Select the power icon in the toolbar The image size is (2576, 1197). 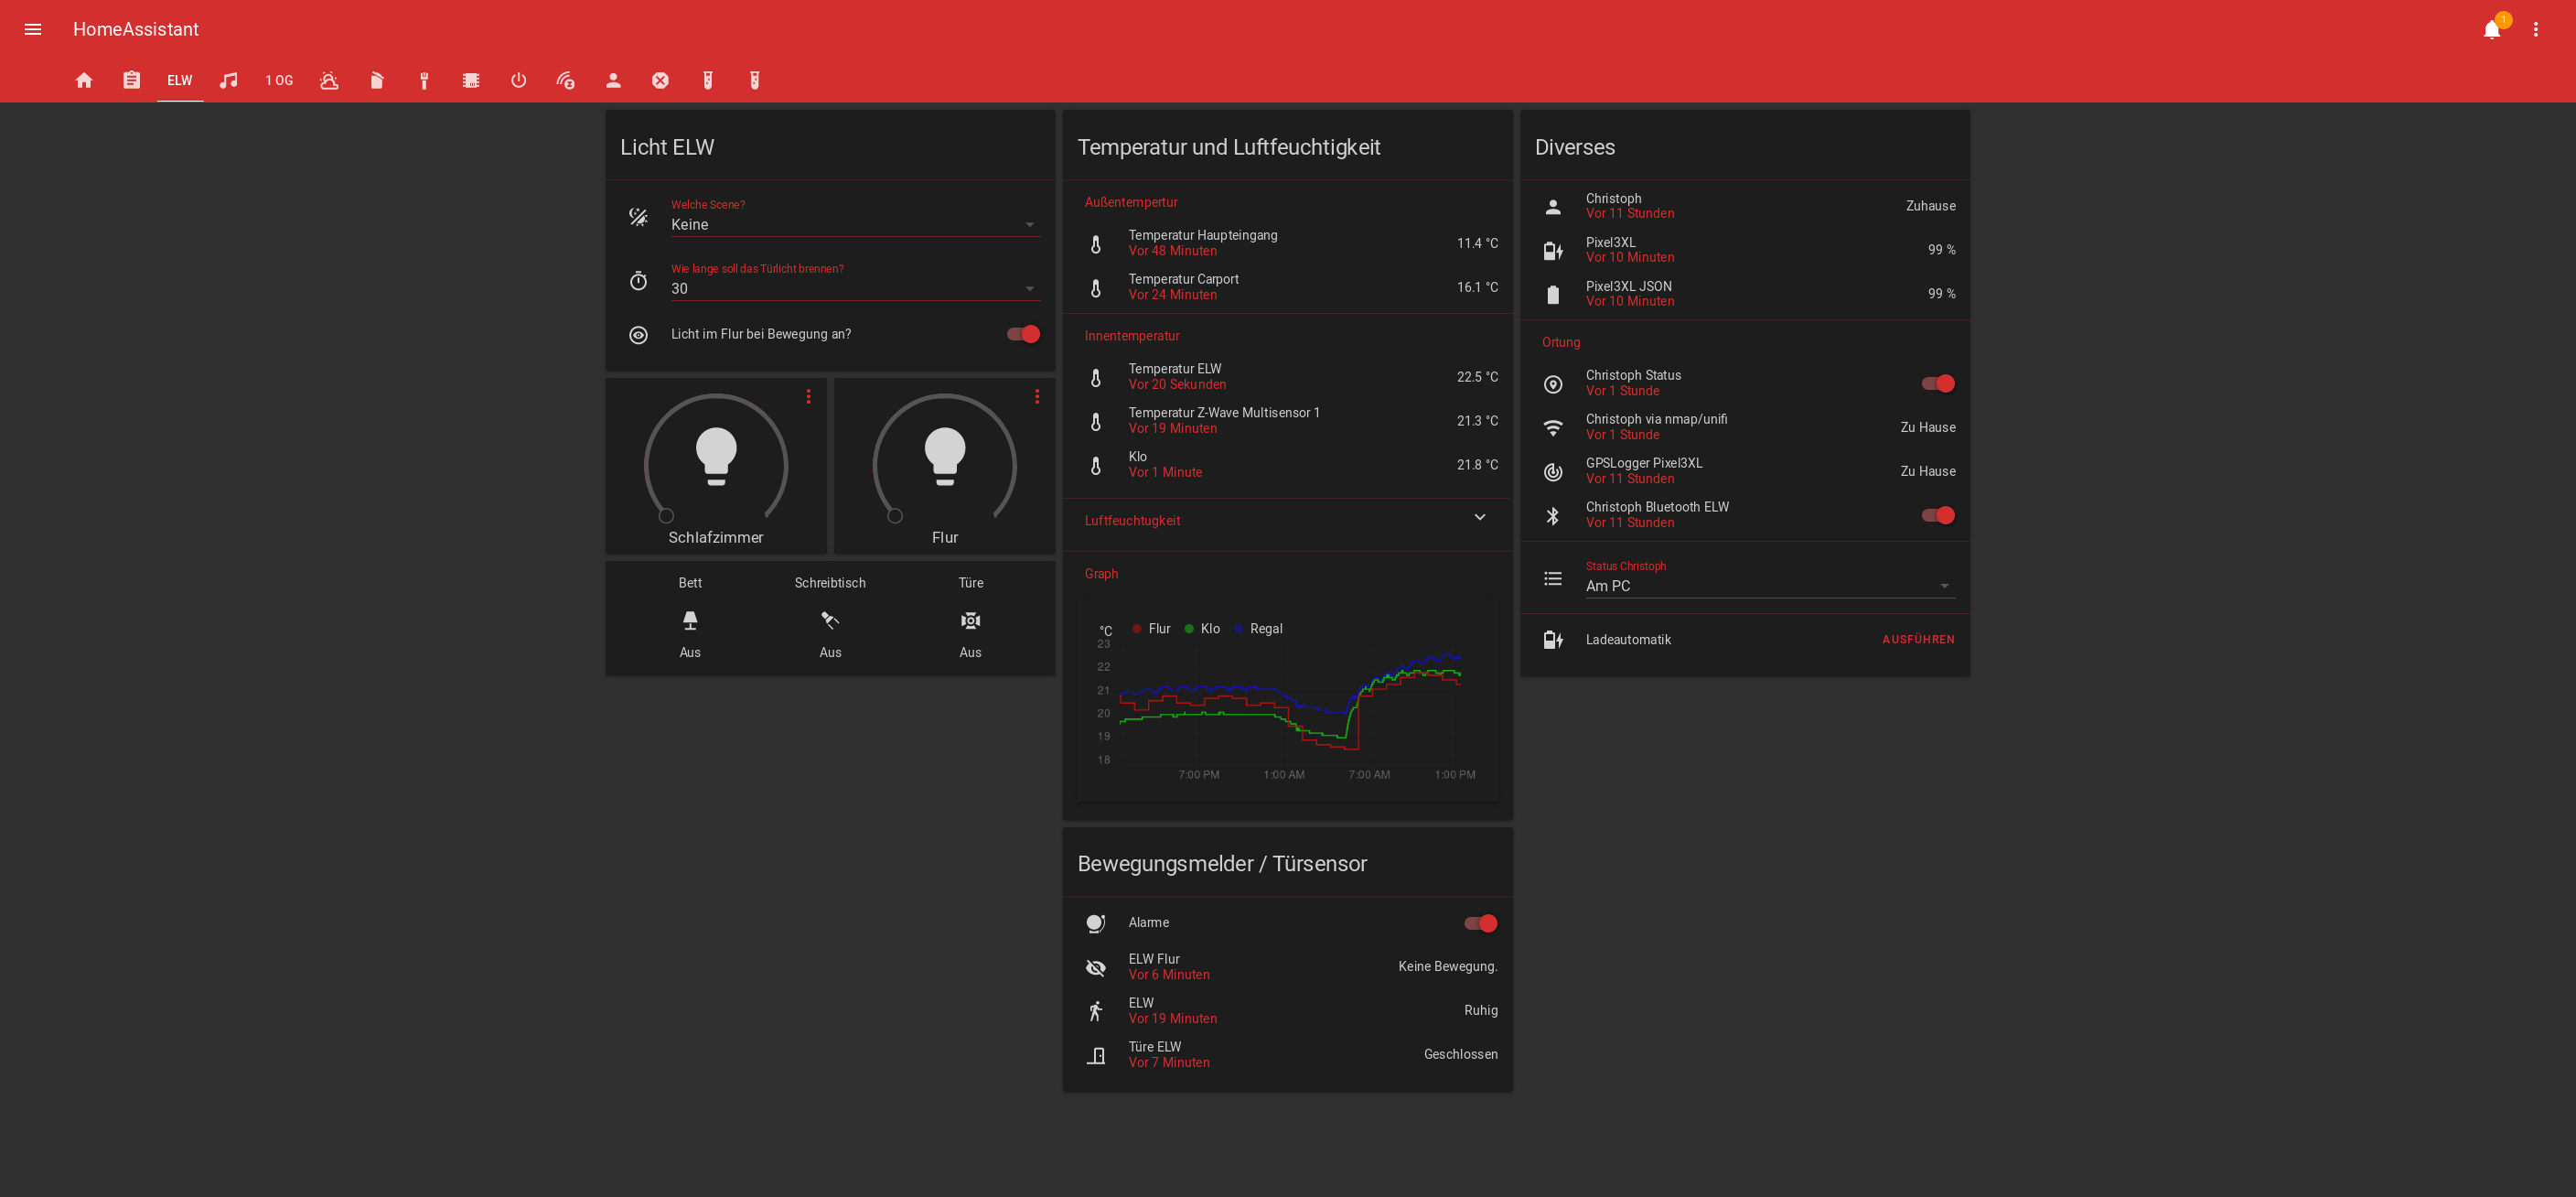click(519, 80)
